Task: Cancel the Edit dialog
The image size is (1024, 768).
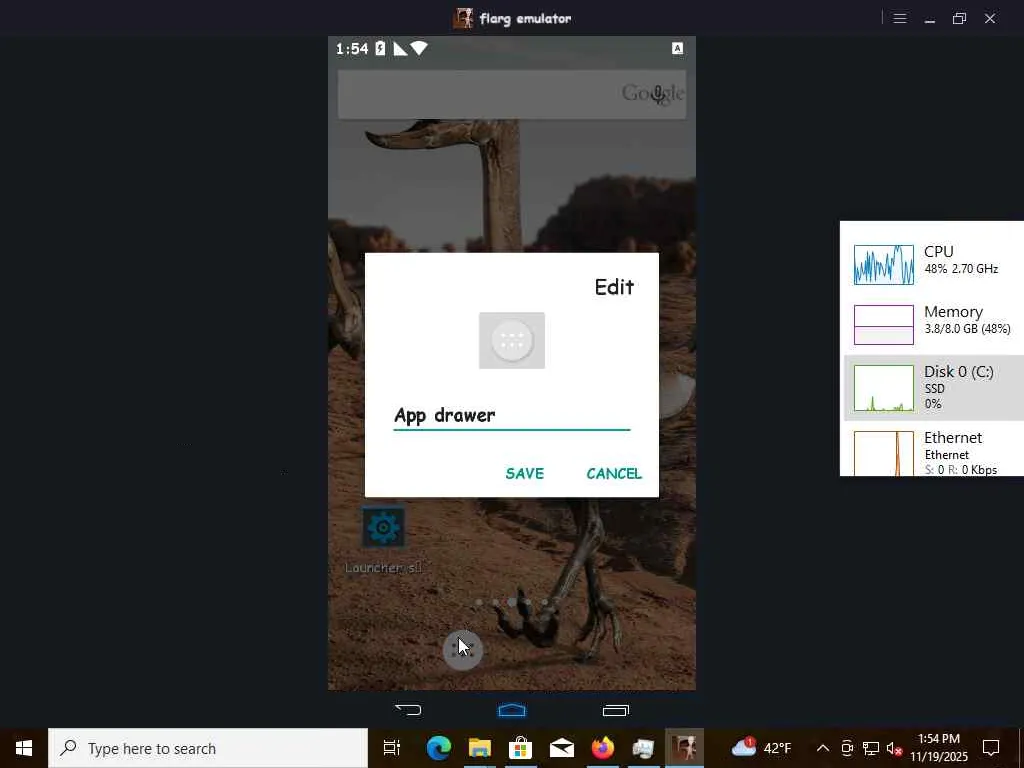Action: (614, 473)
